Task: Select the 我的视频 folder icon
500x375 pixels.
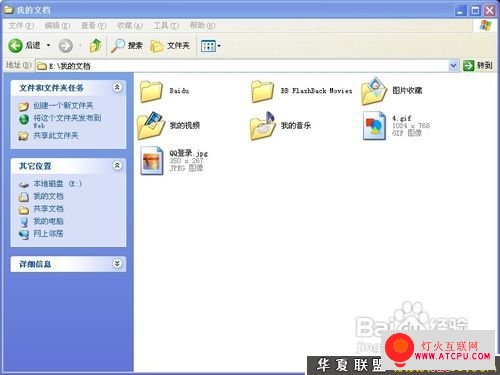Action: tap(151, 126)
